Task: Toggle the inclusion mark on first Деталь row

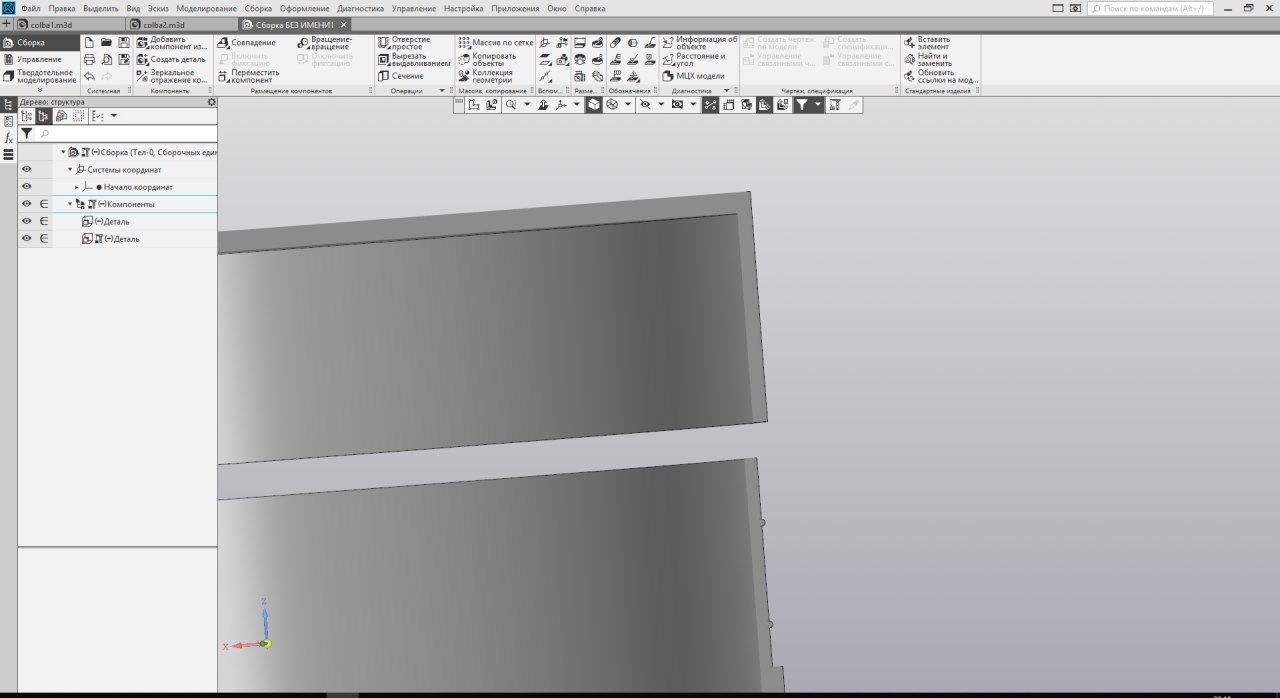Action: click(x=44, y=221)
